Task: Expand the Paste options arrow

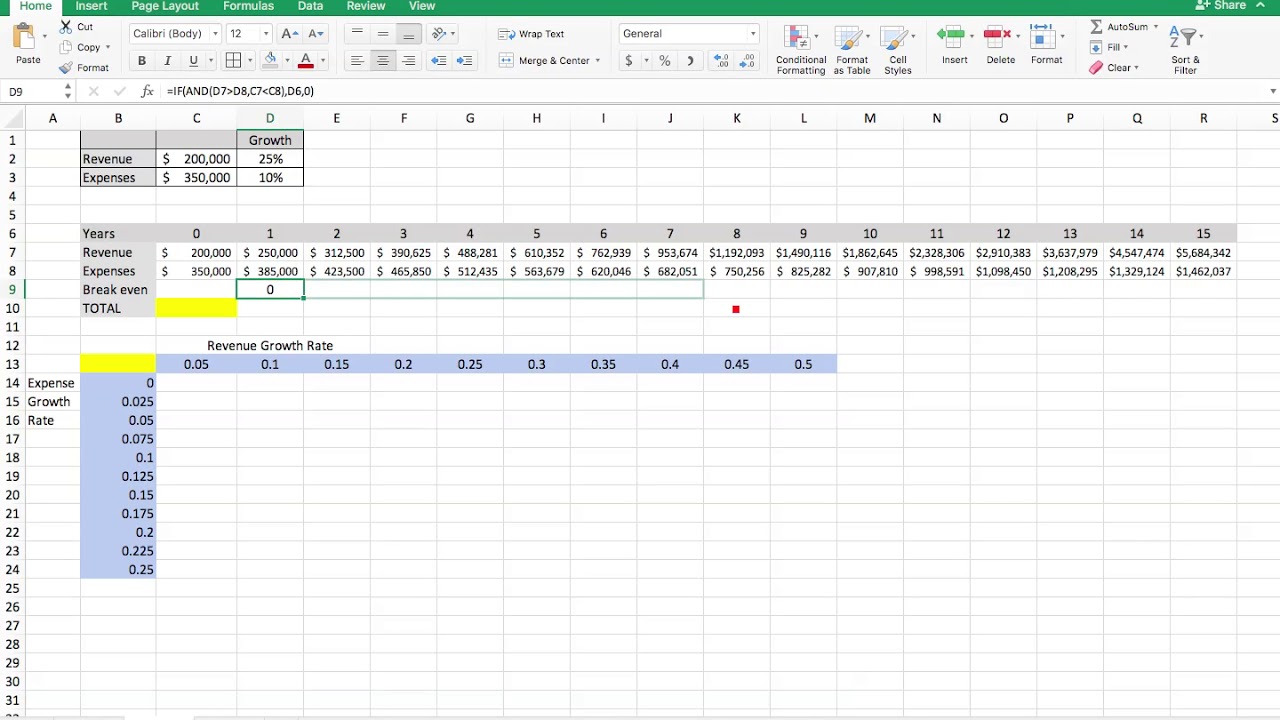Action: pos(45,35)
